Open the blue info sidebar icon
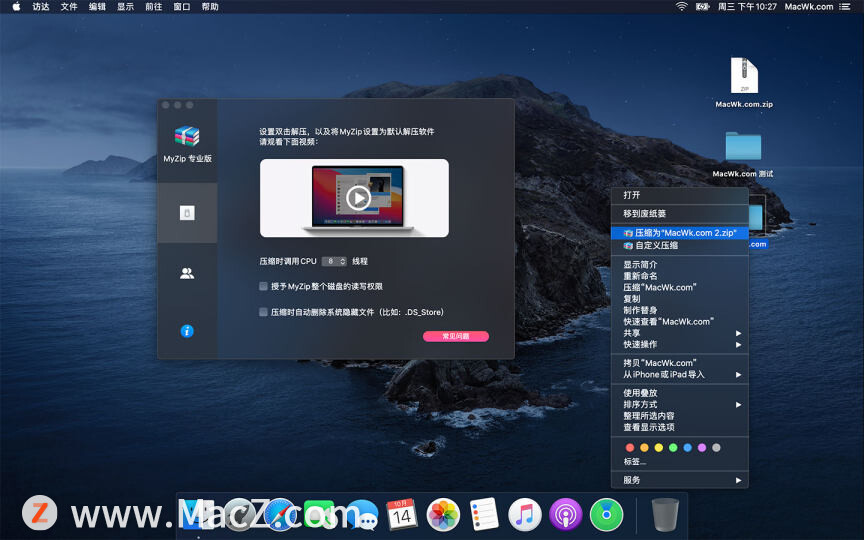This screenshot has width=864, height=540. point(187,331)
